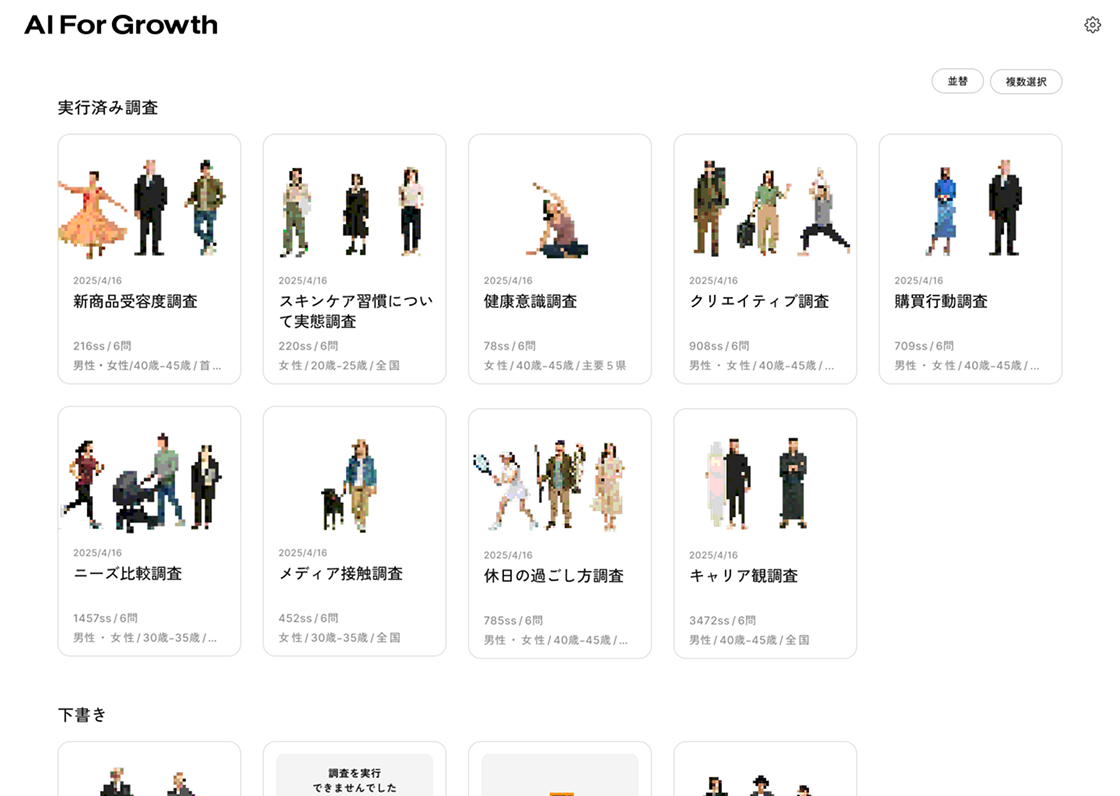Open the 新商品受容度調査 dancer illustration
Screen dimensions: 1120x796
click(96, 212)
